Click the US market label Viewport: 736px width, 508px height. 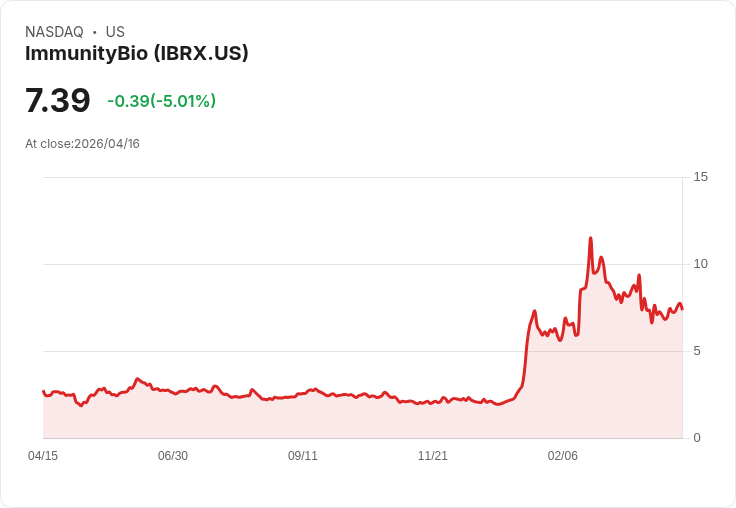115,32
